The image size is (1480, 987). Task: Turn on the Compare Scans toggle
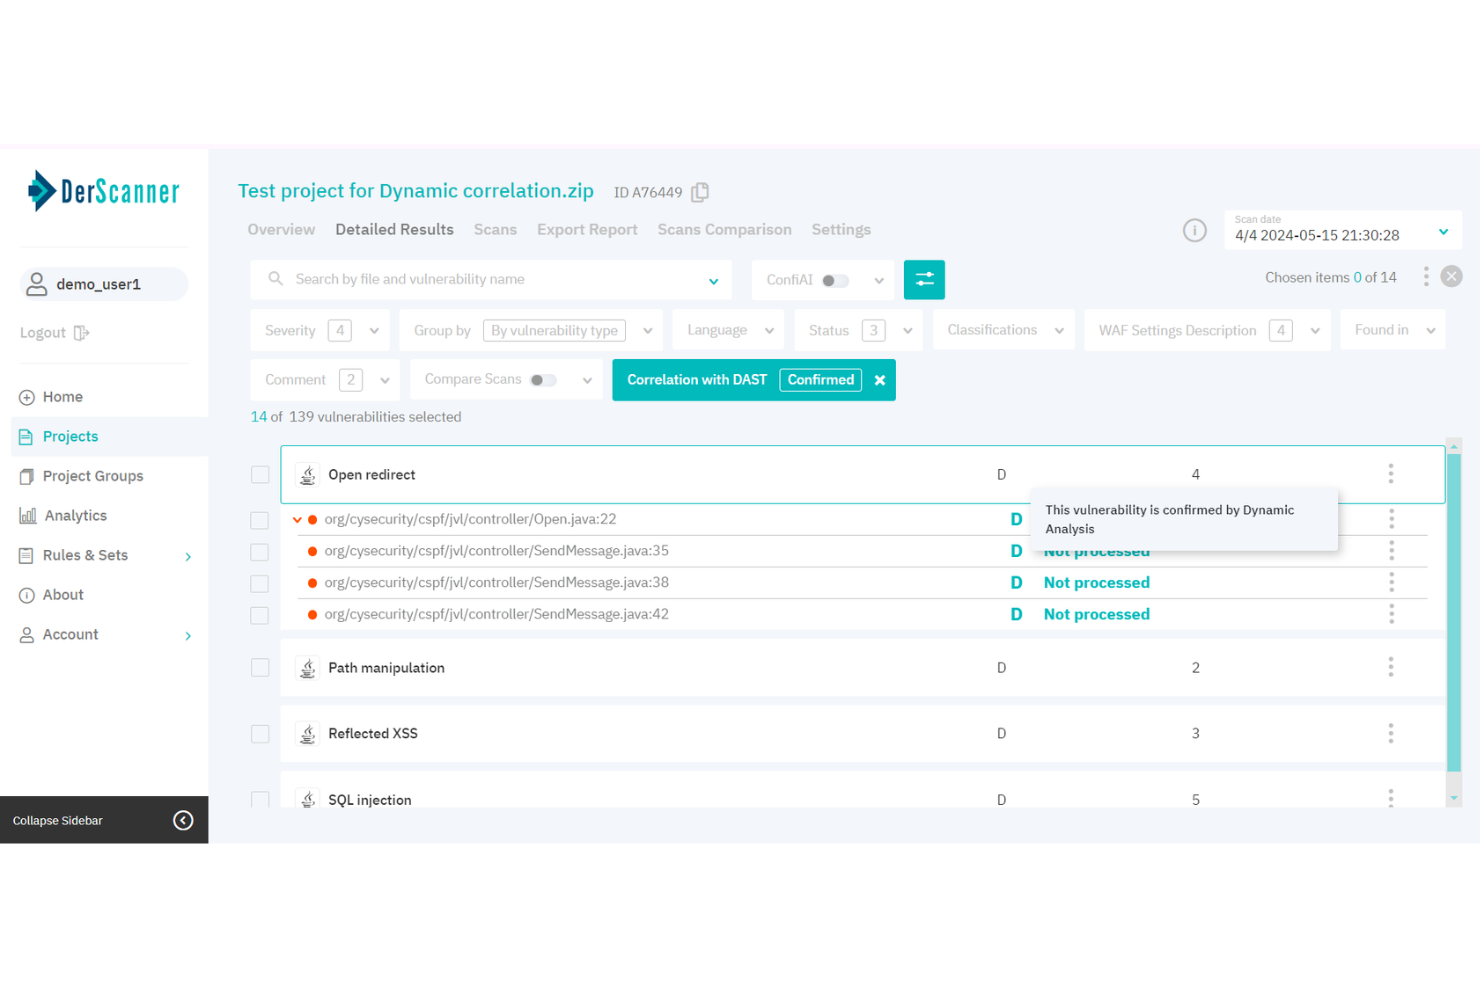click(x=541, y=380)
